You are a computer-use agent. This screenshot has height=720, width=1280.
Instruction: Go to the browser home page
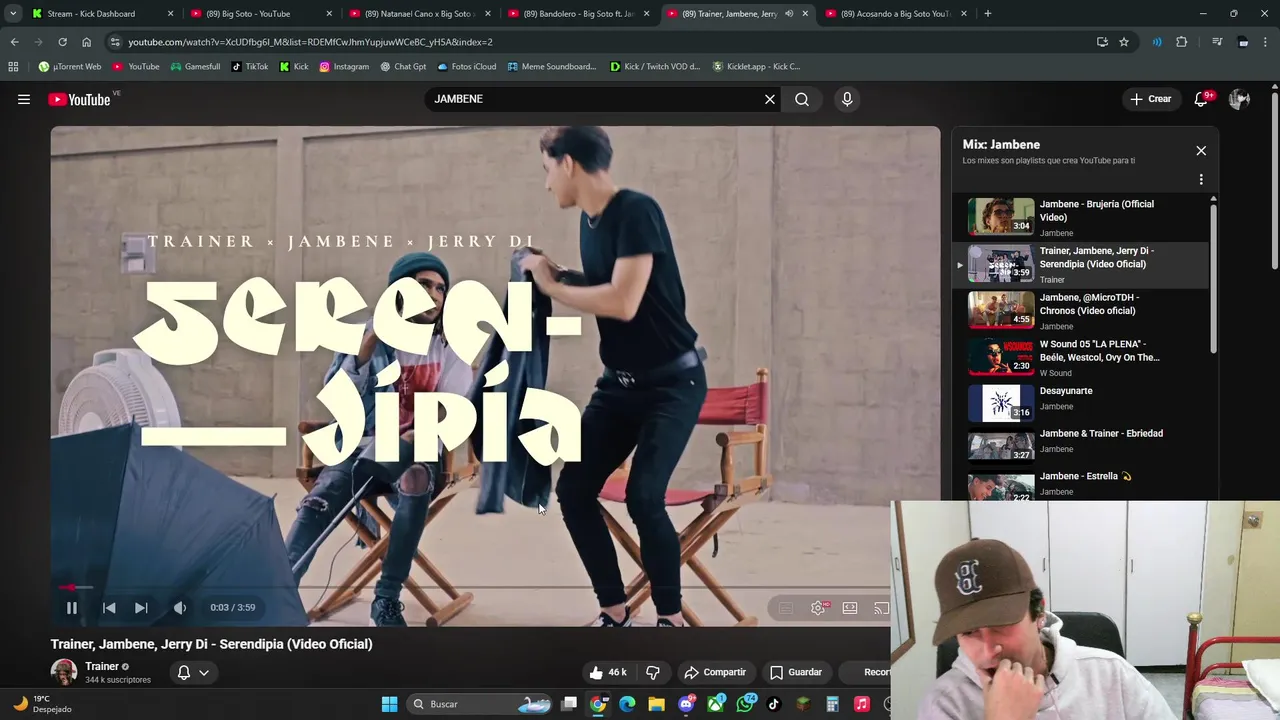click(86, 42)
